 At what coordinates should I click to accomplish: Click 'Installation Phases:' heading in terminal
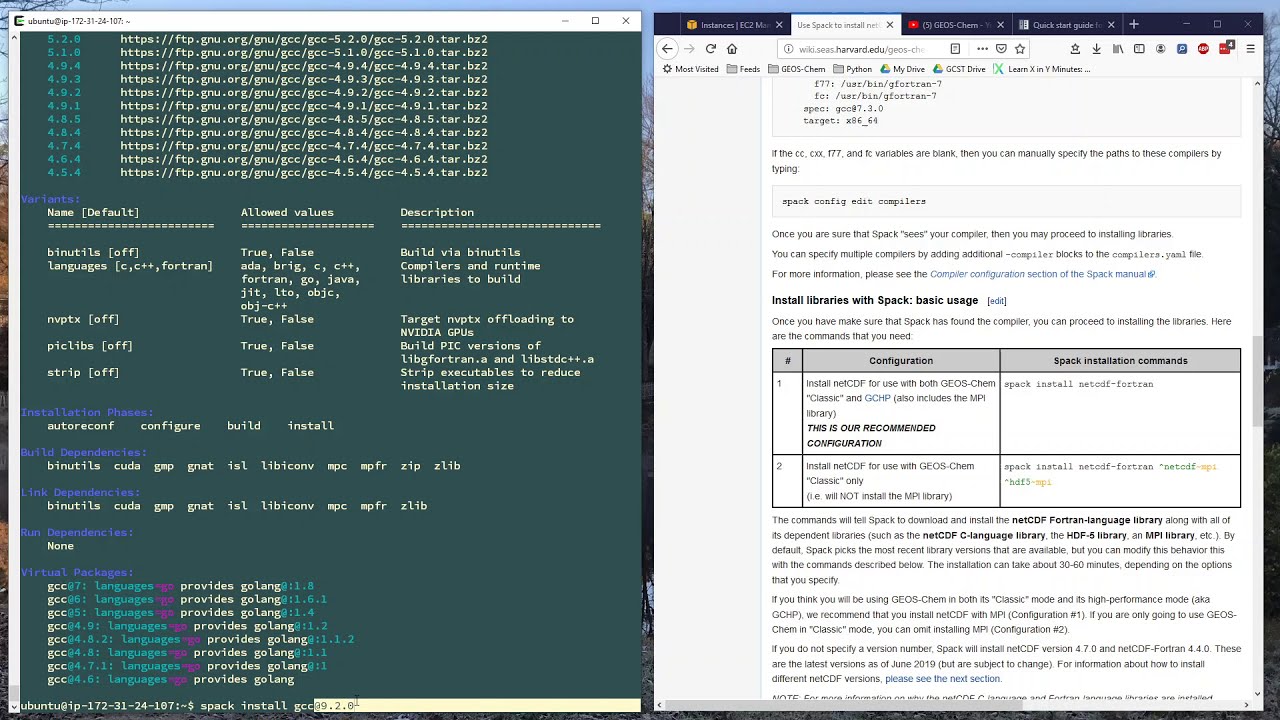pyautogui.click(x=87, y=412)
